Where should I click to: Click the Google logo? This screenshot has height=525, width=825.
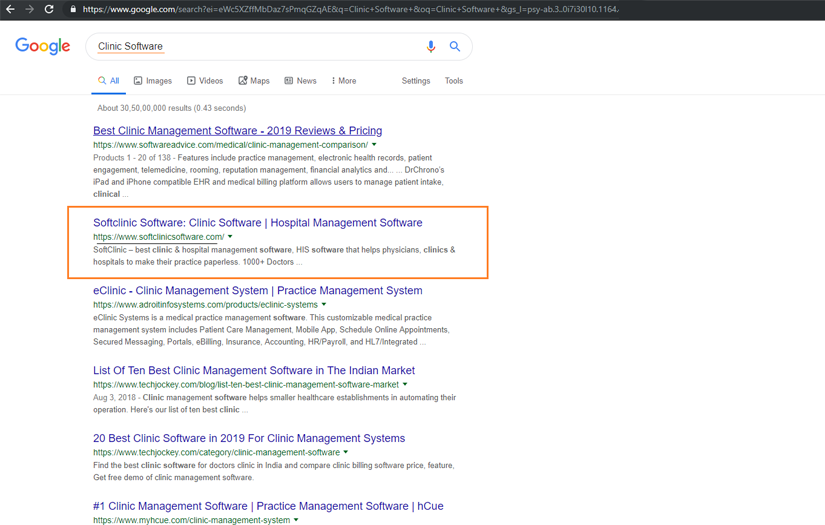pyautogui.click(x=43, y=46)
